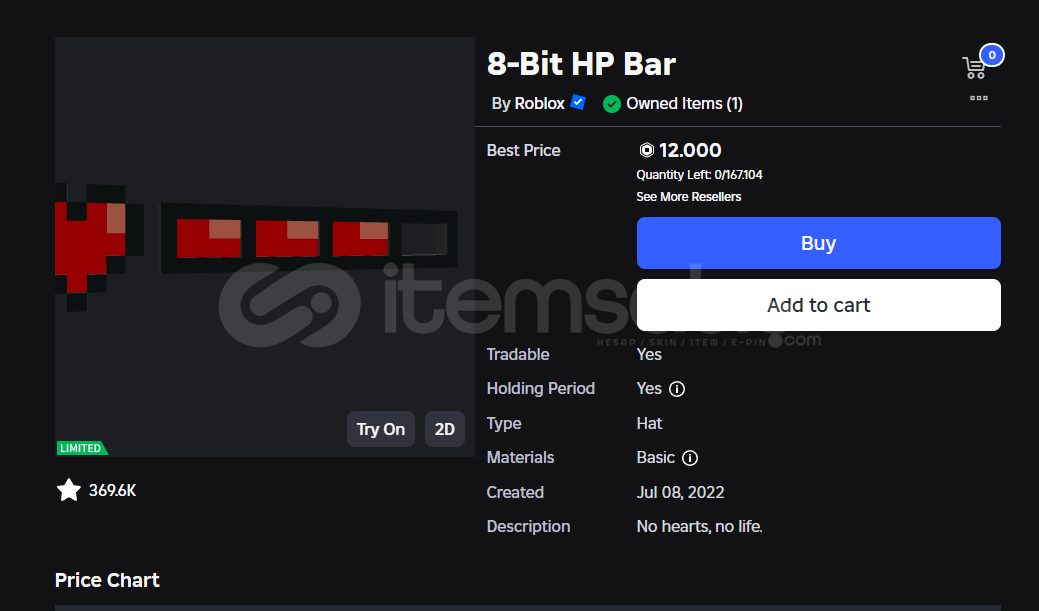Click the Holding Period label
The image size is (1039, 611).
tap(541, 388)
